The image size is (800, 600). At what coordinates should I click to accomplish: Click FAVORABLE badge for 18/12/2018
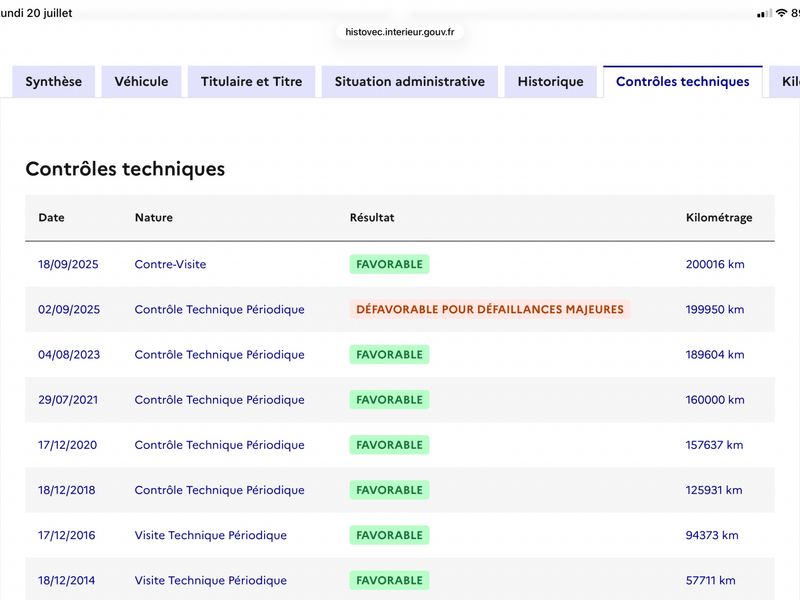pyautogui.click(x=389, y=490)
